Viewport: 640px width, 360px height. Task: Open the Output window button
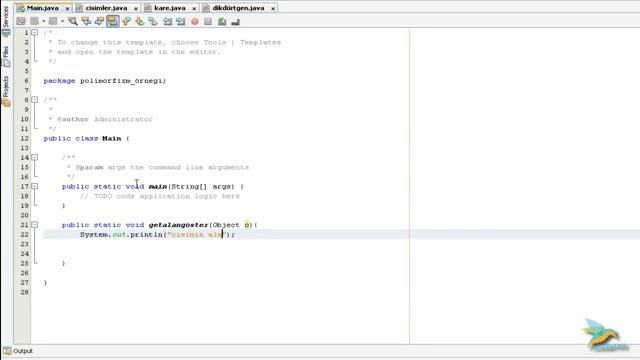tap(18, 351)
